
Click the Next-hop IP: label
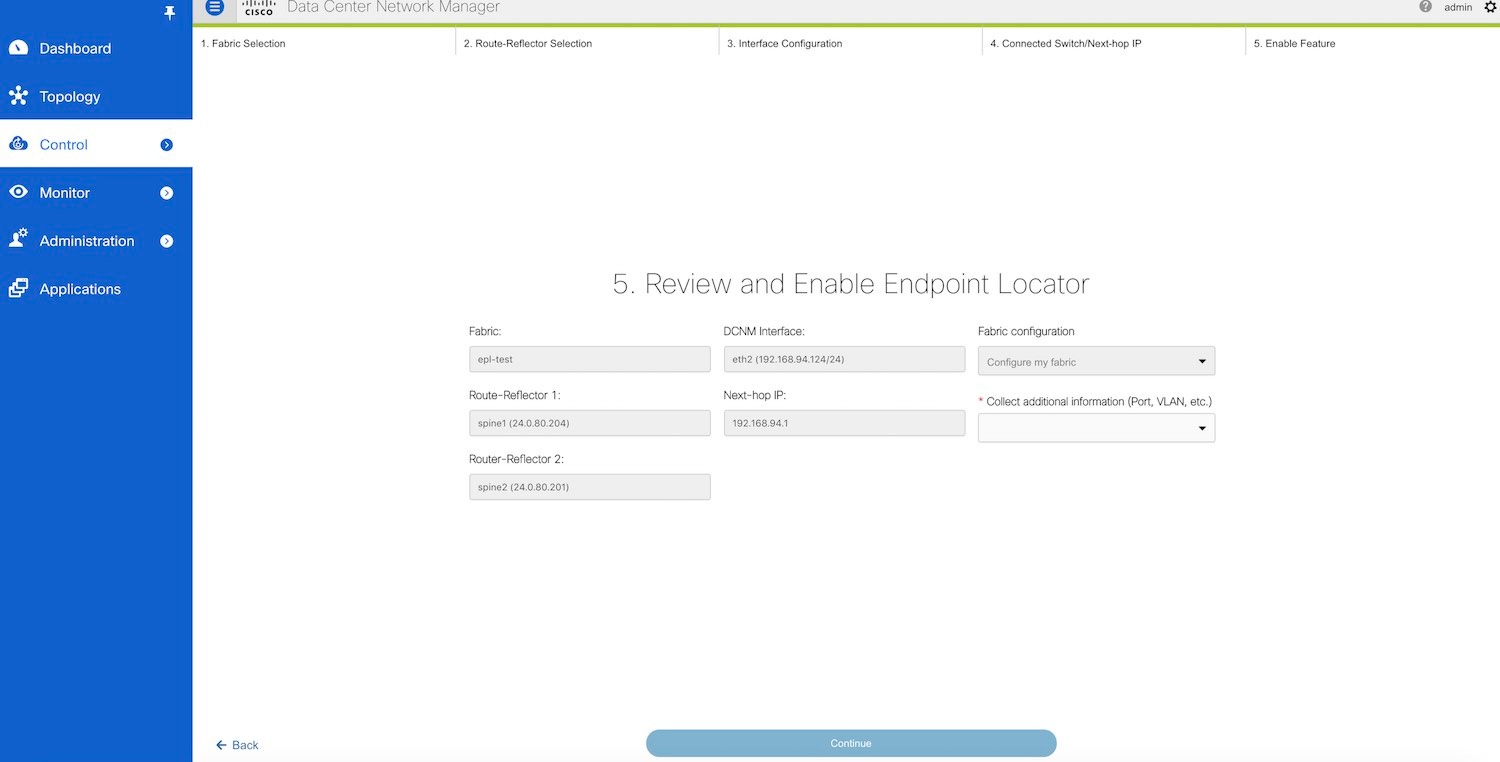coord(755,395)
